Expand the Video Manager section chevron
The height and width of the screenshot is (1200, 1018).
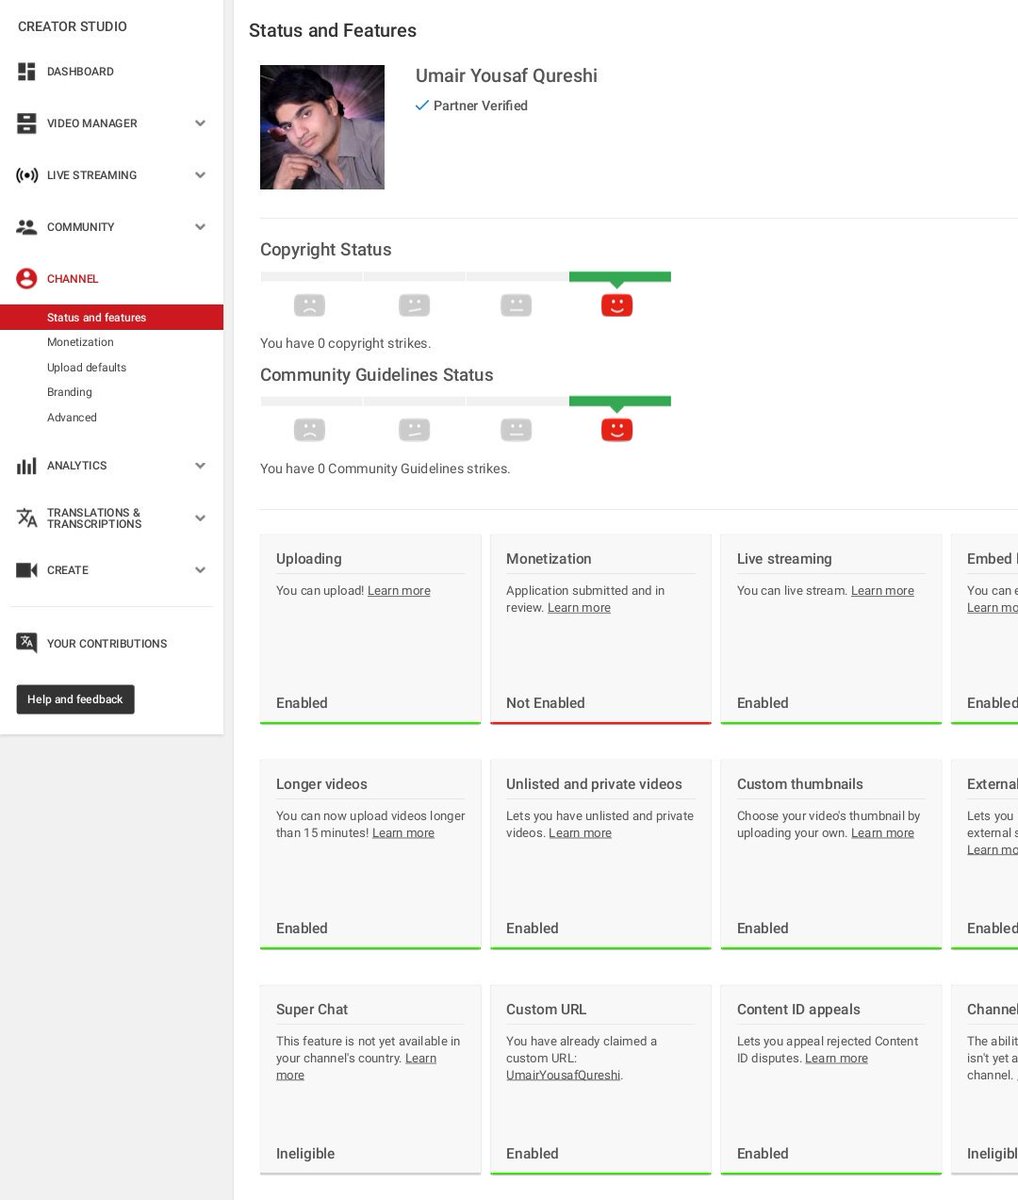pos(200,124)
